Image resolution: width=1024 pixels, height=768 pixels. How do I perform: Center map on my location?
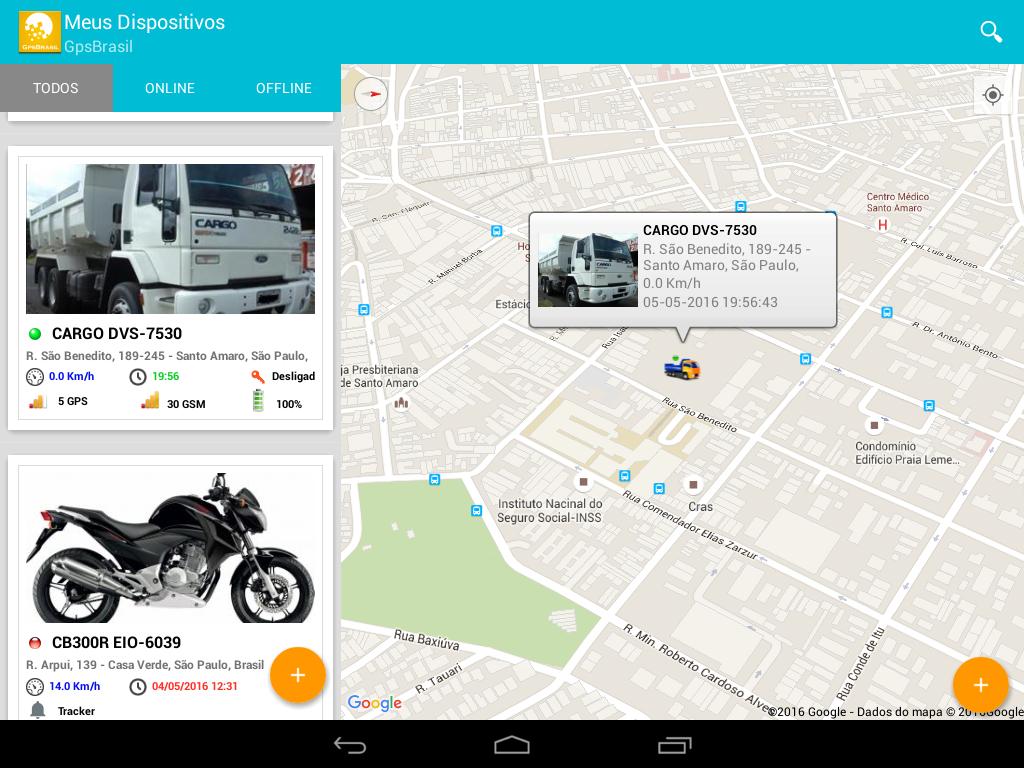tap(993, 95)
